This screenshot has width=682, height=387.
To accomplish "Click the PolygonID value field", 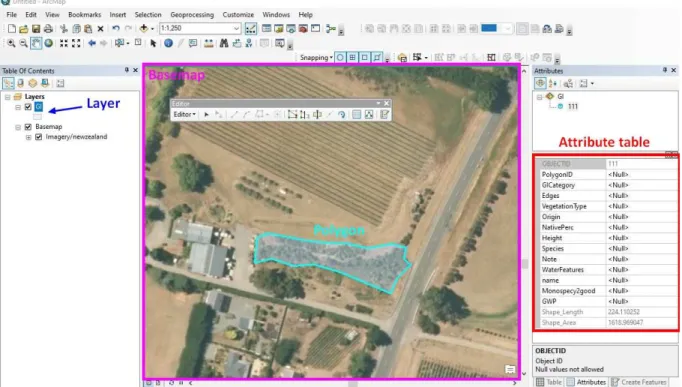I will [x=642, y=174].
